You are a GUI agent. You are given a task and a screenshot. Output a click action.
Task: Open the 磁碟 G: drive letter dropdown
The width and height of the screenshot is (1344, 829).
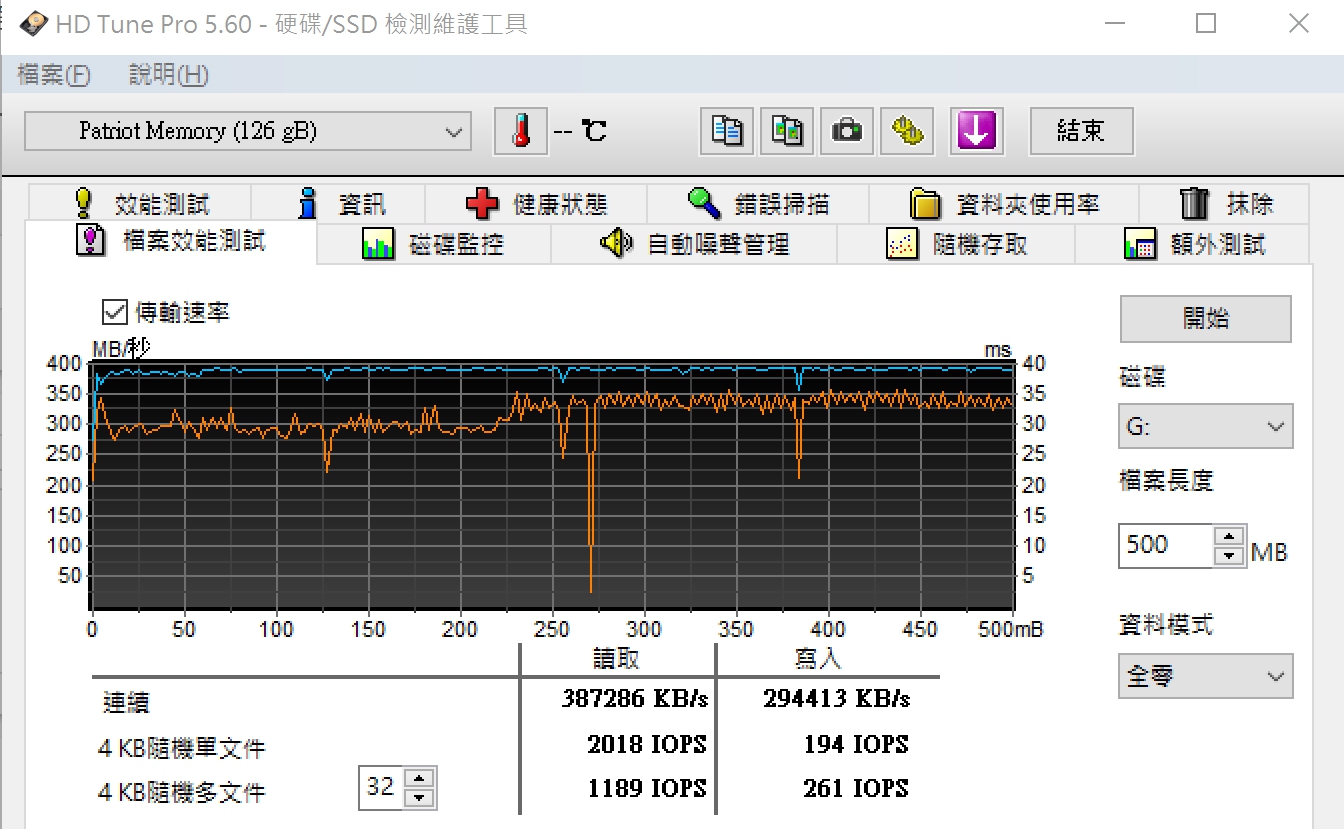tap(1205, 427)
